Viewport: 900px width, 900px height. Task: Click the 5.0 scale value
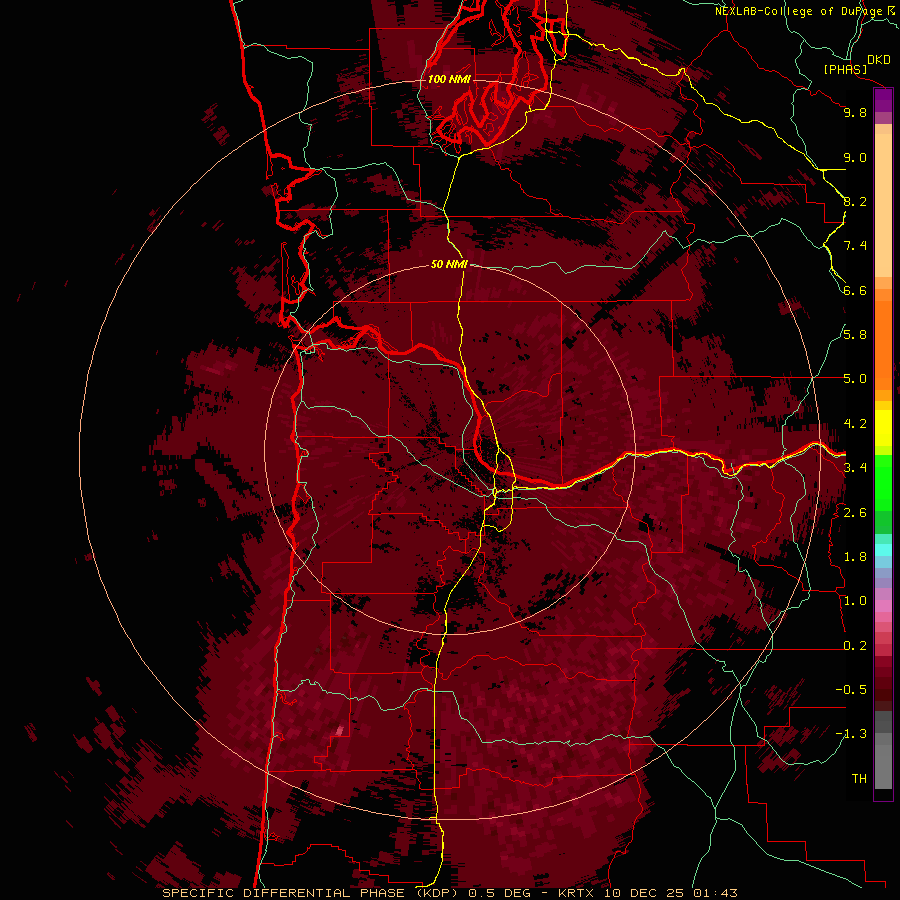click(855, 379)
